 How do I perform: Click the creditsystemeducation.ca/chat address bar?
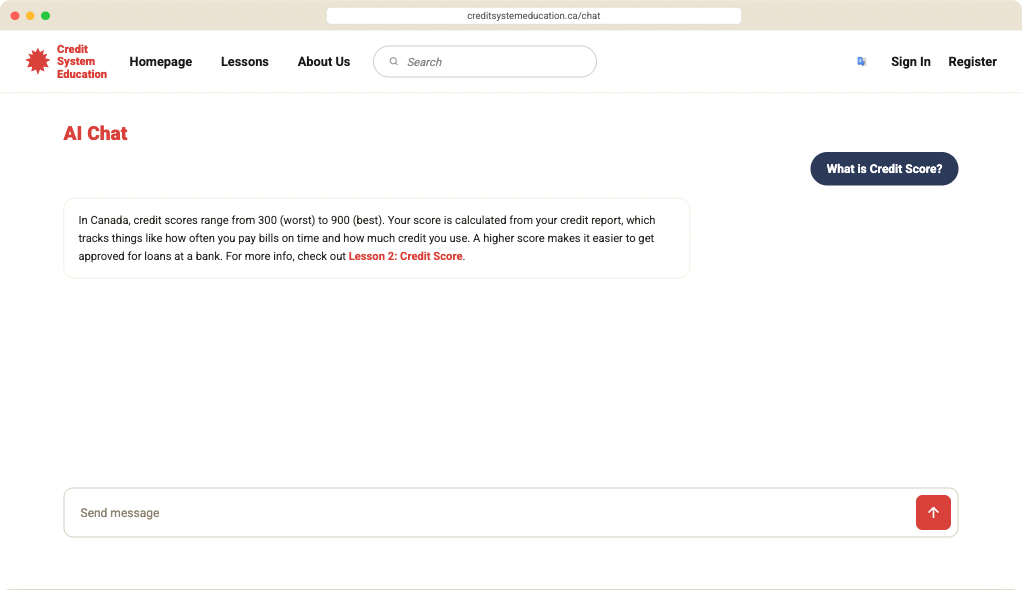click(x=534, y=16)
